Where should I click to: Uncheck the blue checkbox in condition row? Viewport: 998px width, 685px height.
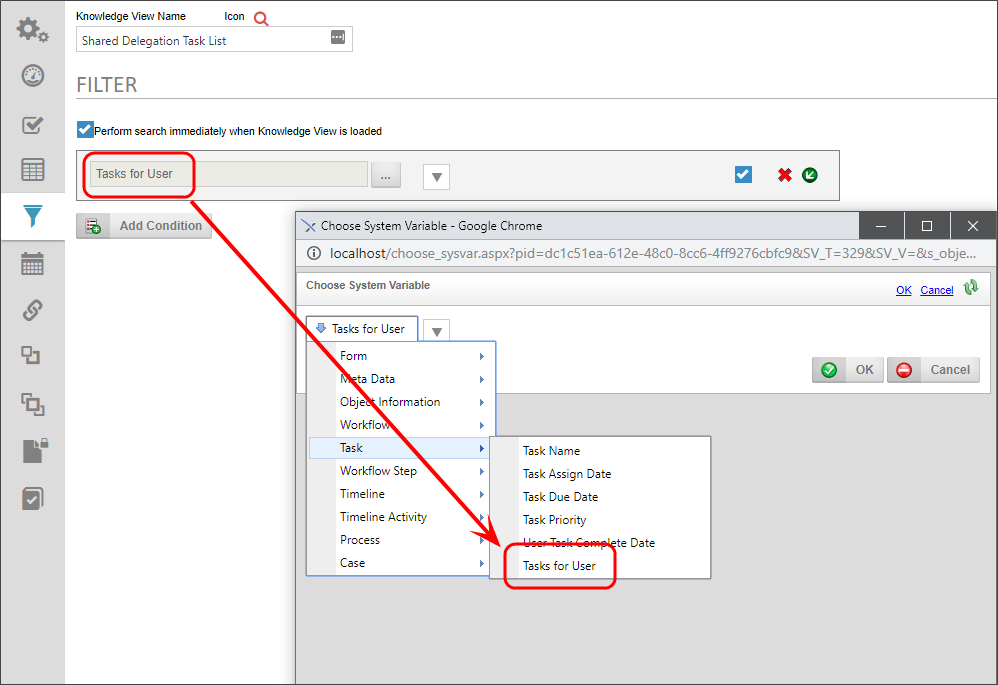743,175
